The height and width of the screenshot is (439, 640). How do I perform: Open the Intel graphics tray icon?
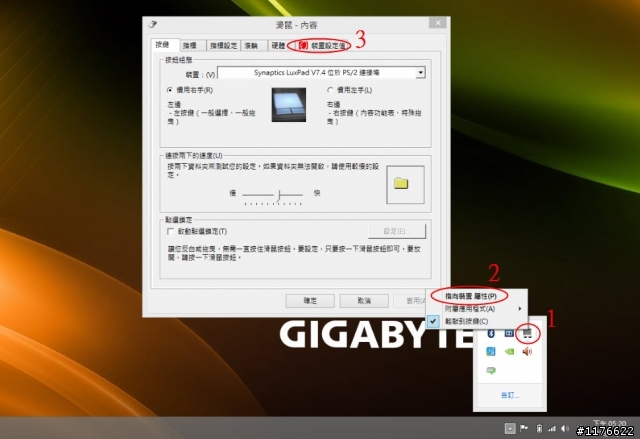point(509,333)
